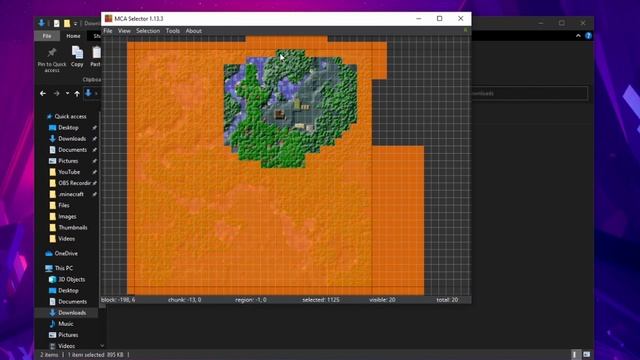The height and width of the screenshot is (360, 640).
Task: Select This PC in navigation pane
Action: [64, 268]
